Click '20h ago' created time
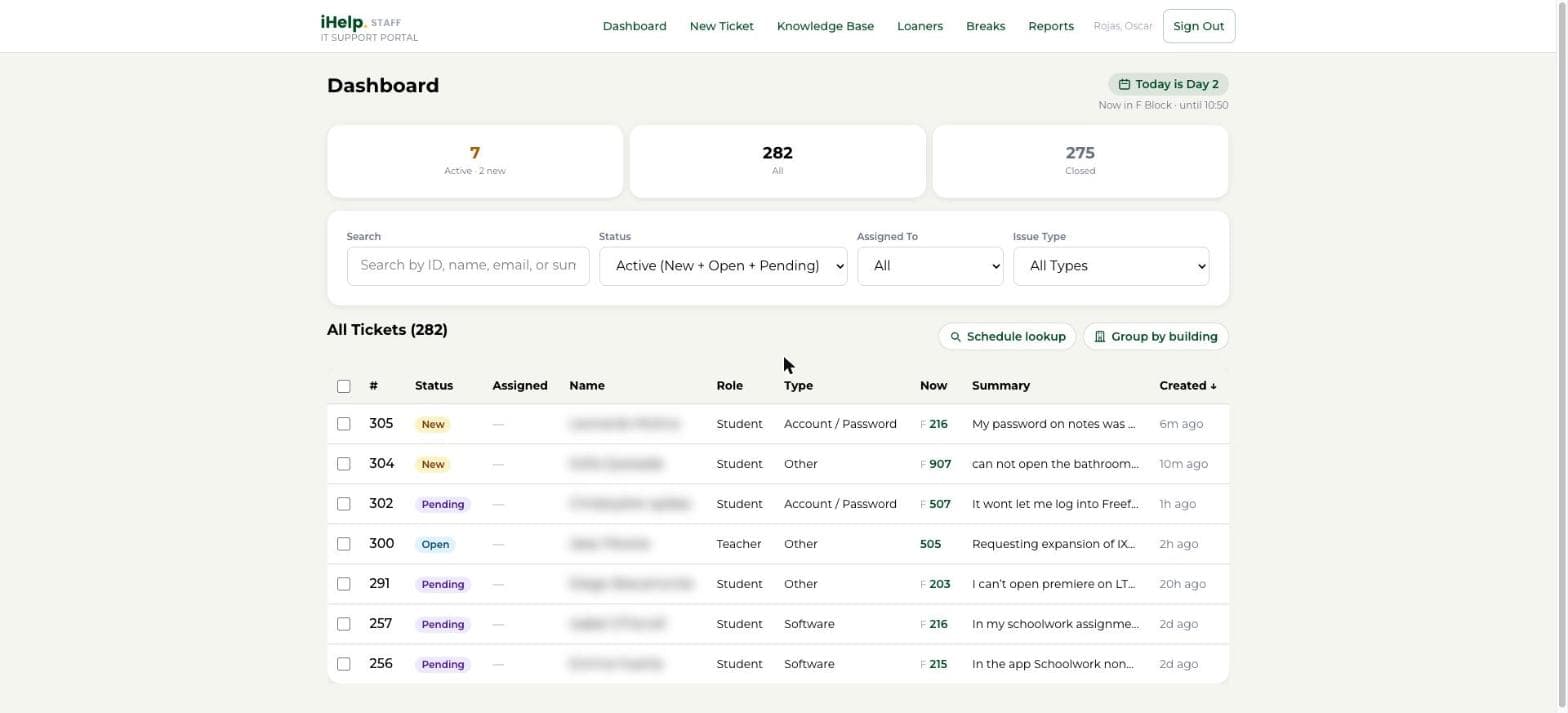The image size is (1568, 713). (x=1182, y=584)
